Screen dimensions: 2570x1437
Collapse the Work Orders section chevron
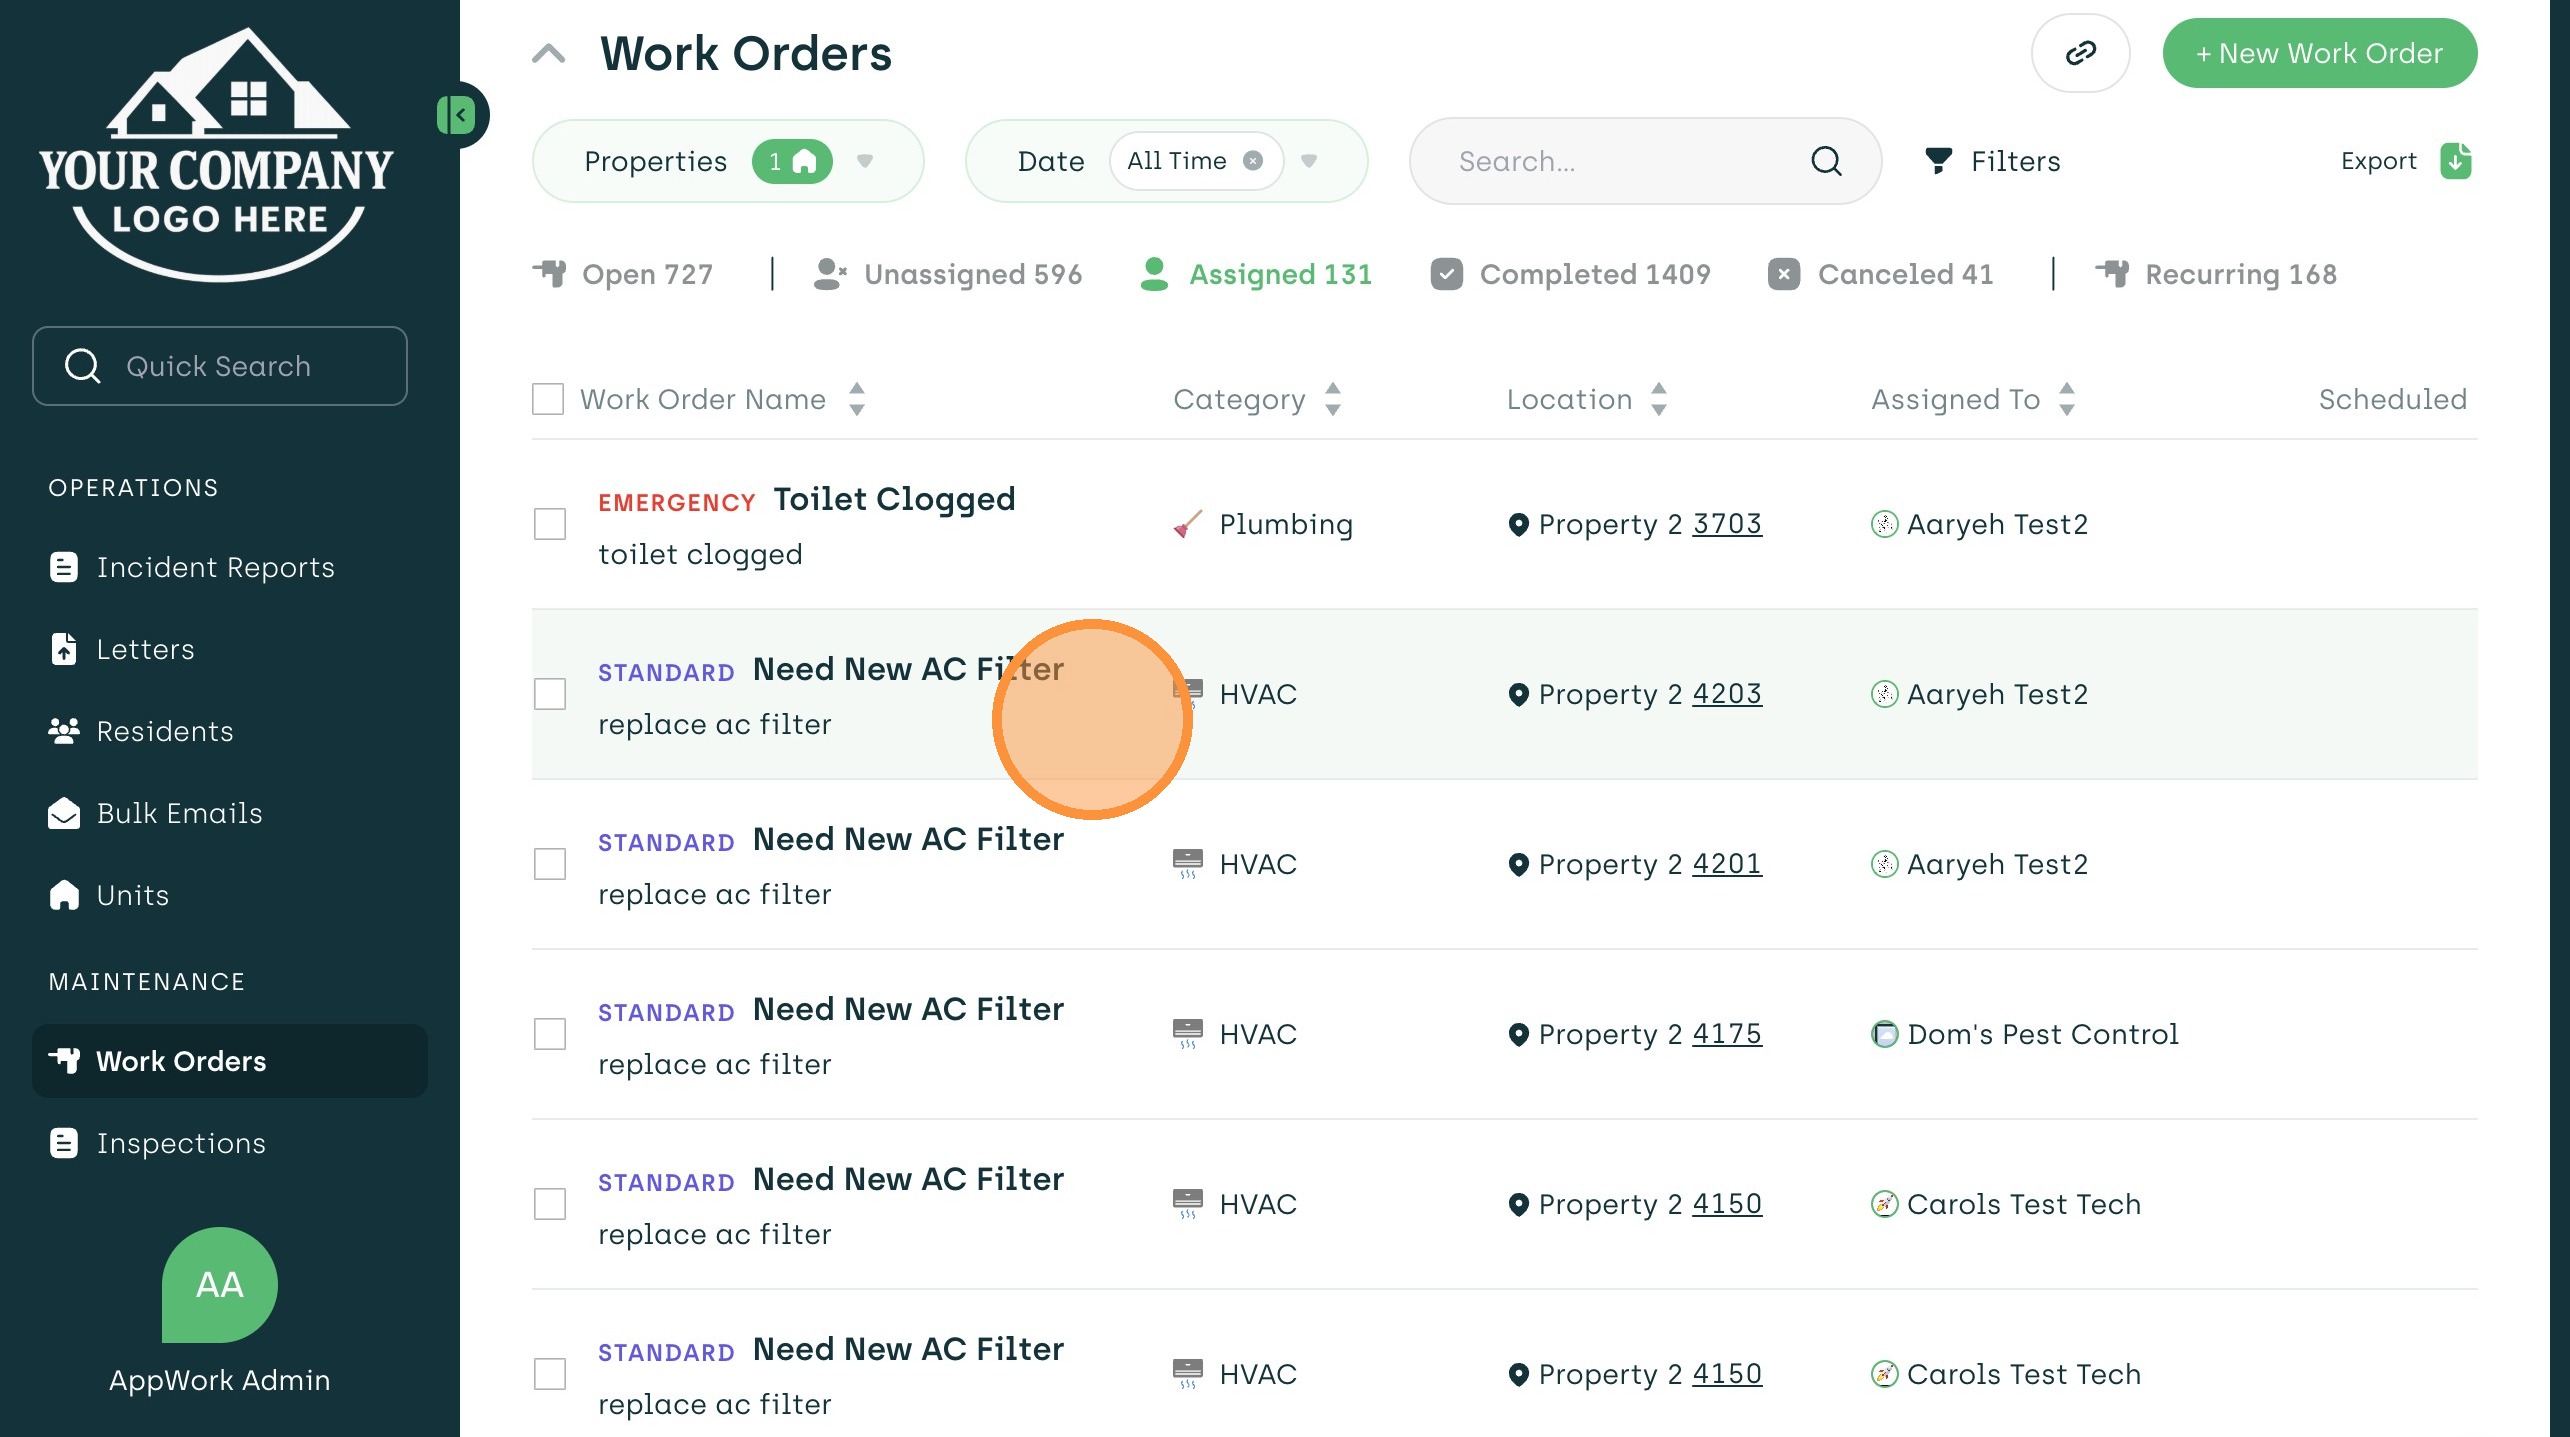pyautogui.click(x=549, y=53)
